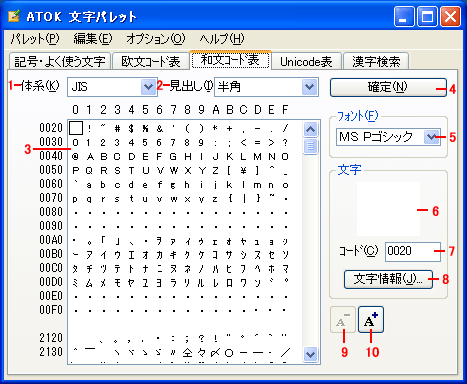
Task: Switch to the 記号・よく使う文字 tab
Action: point(60,61)
